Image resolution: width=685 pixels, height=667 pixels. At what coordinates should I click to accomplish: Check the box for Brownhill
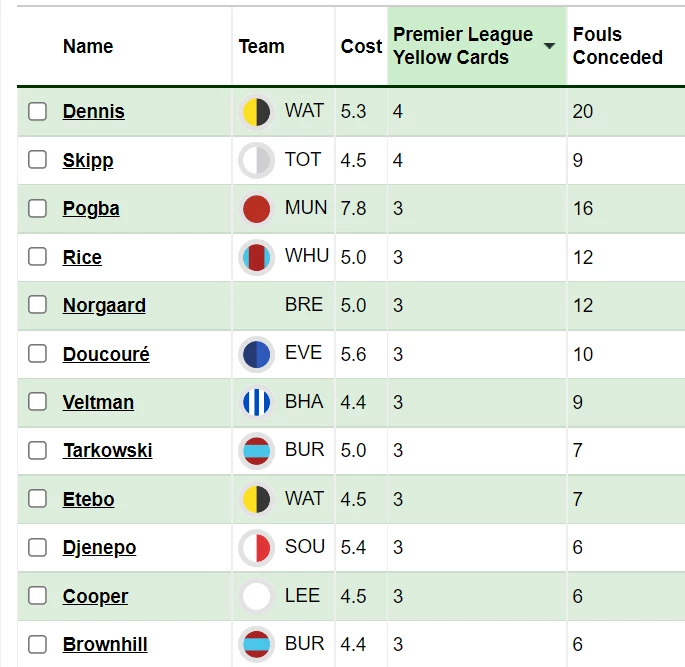click(38, 644)
